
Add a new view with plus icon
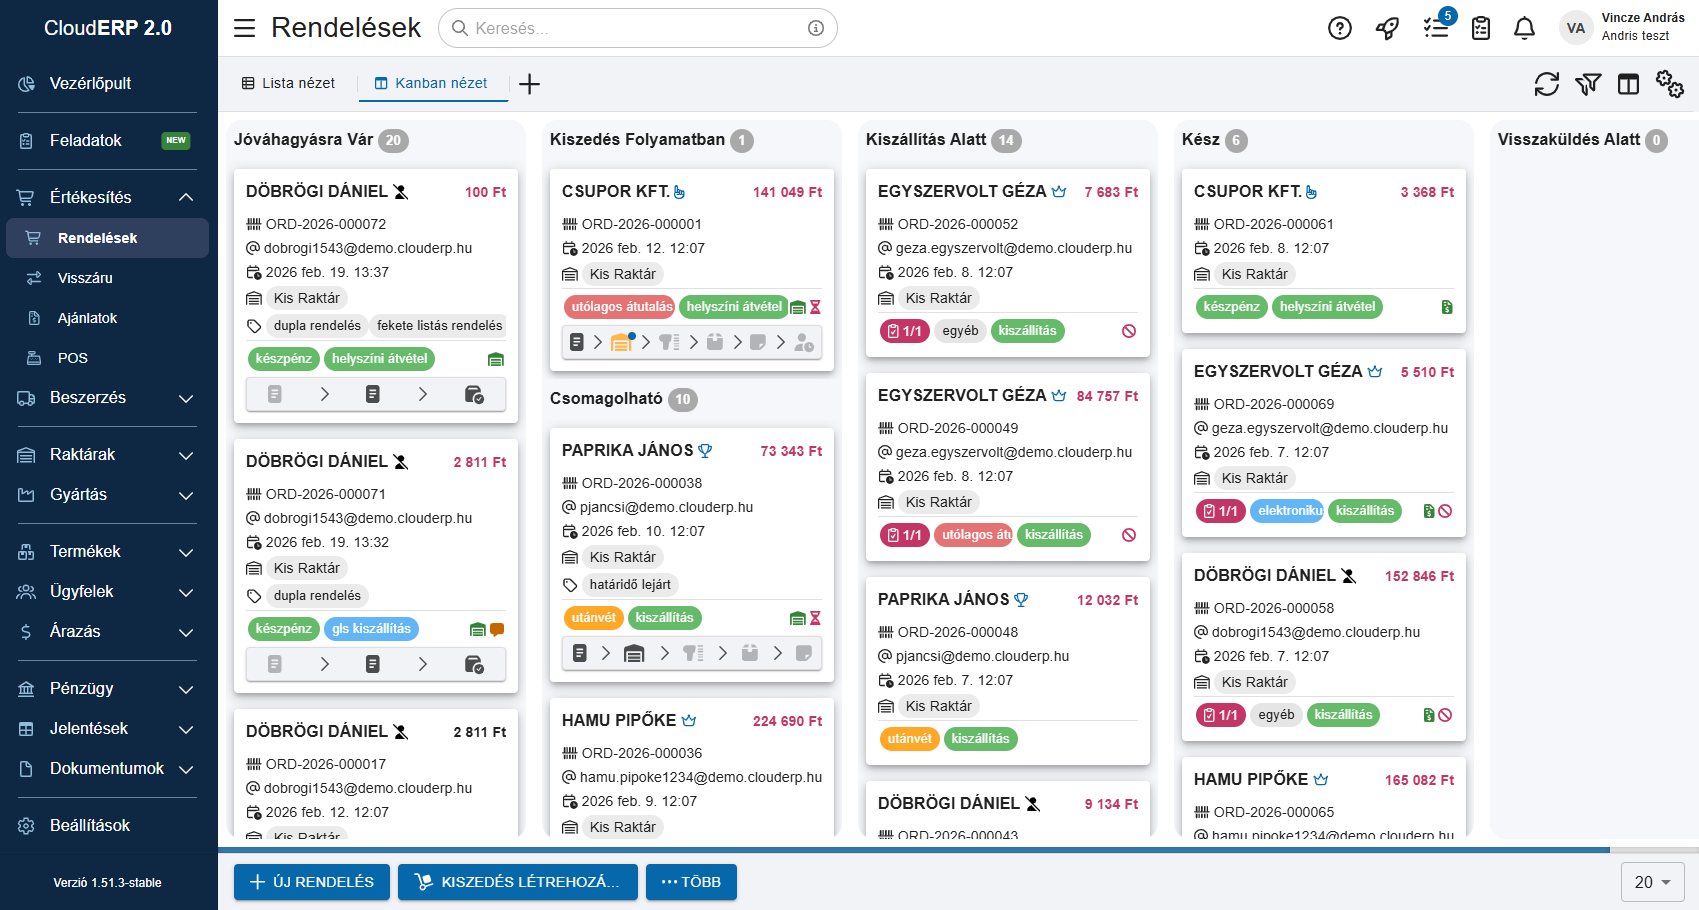(x=530, y=84)
